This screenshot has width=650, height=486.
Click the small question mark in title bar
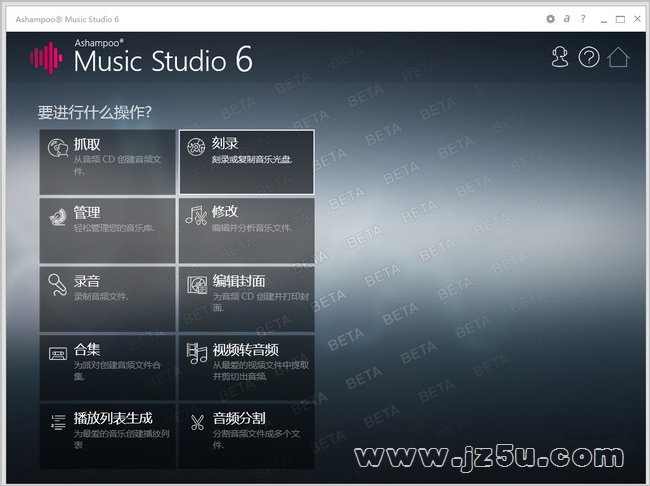click(x=583, y=19)
